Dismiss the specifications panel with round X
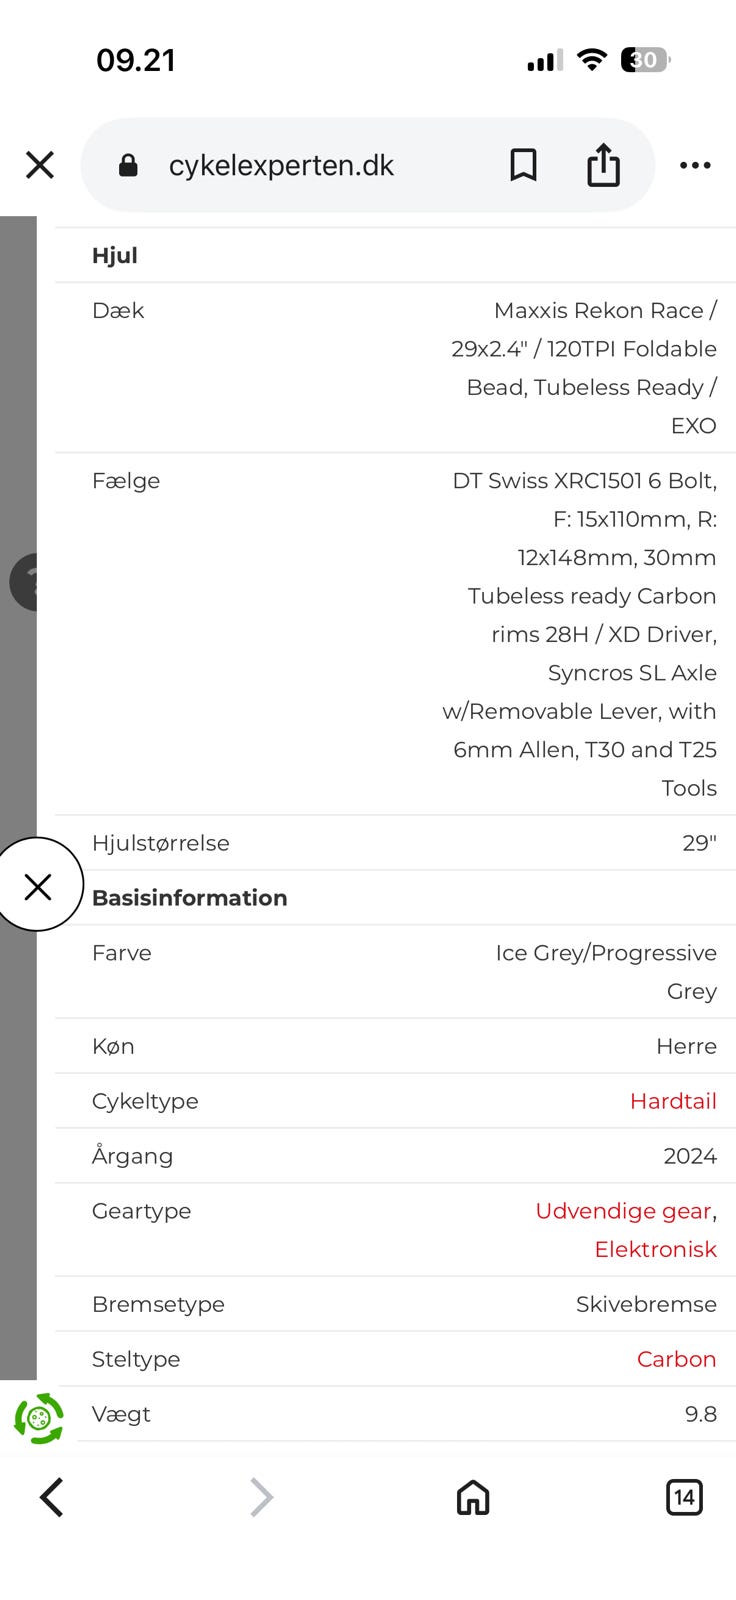This screenshot has height=1600, width=736. (x=38, y=886)
